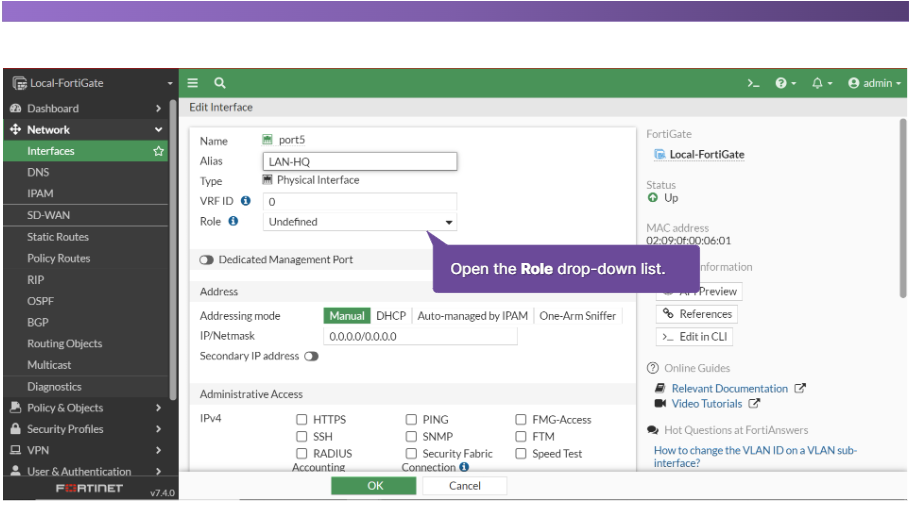Toggle the hamburger menu icon

click(192, 83)
